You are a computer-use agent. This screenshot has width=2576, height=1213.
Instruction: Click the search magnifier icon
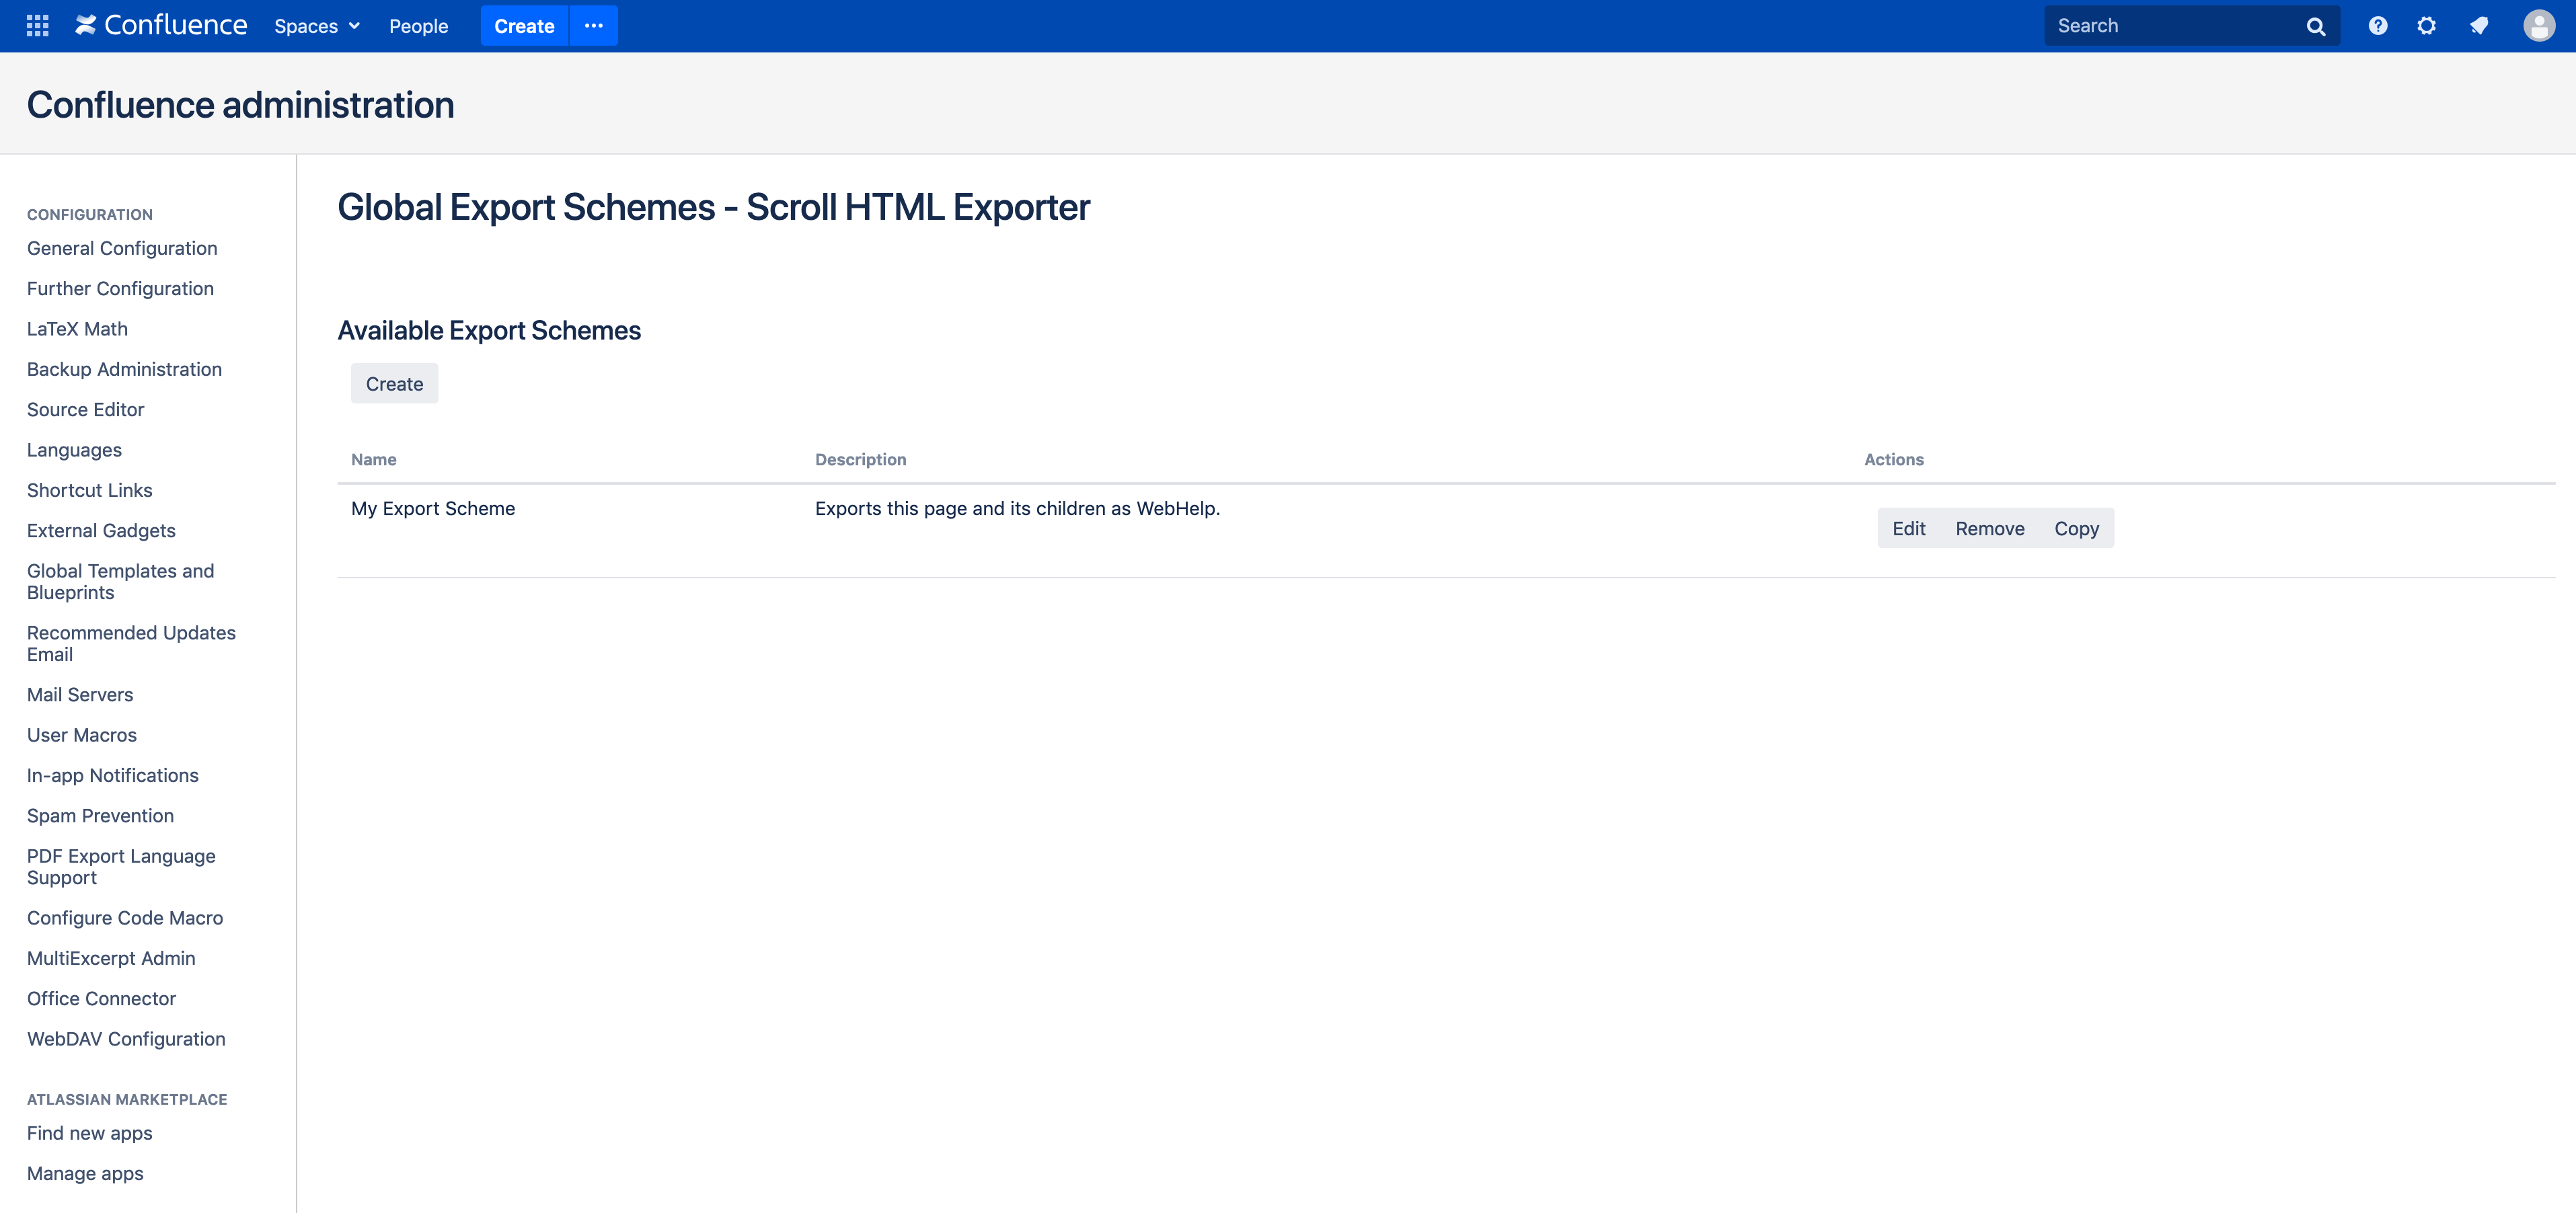tap(2315, 27)
